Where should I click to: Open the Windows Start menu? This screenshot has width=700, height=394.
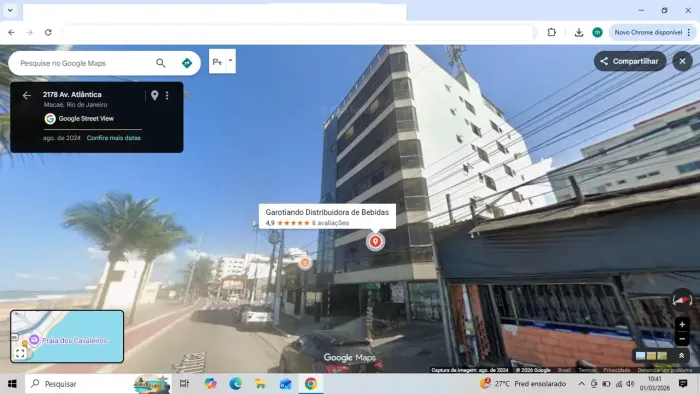(x=12, y=383)
